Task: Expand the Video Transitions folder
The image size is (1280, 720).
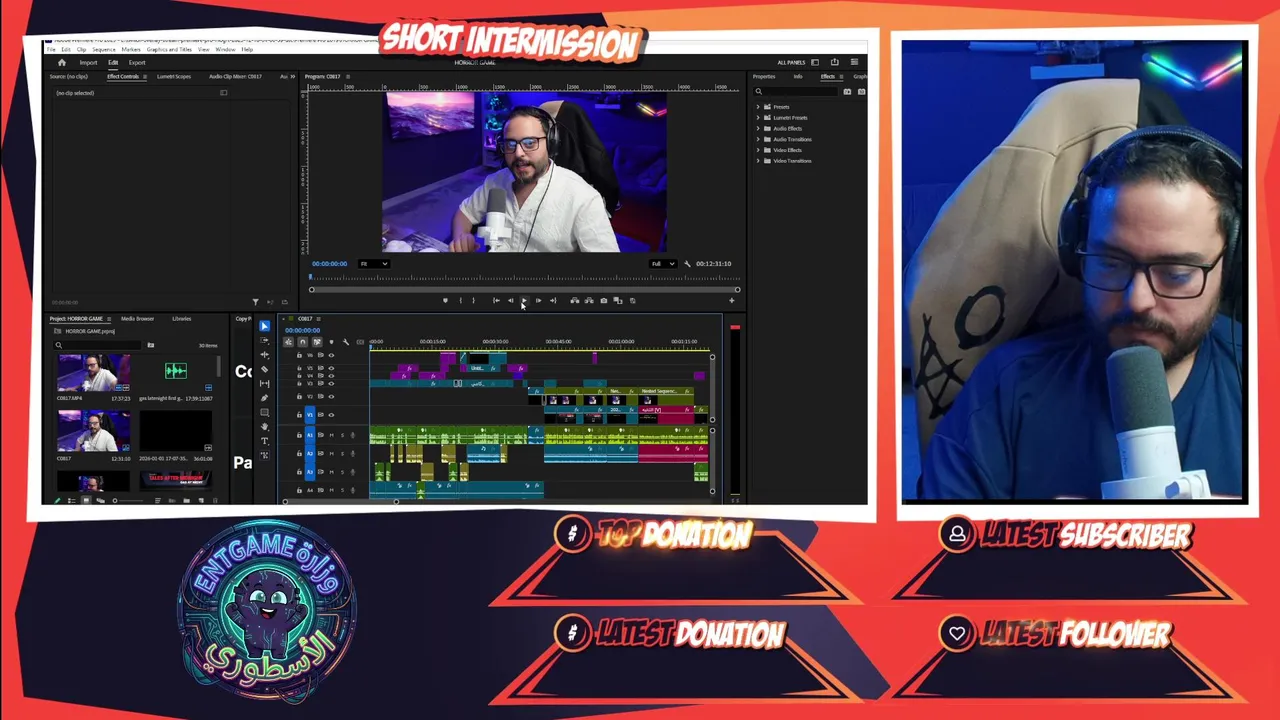Action: [758, 161]
